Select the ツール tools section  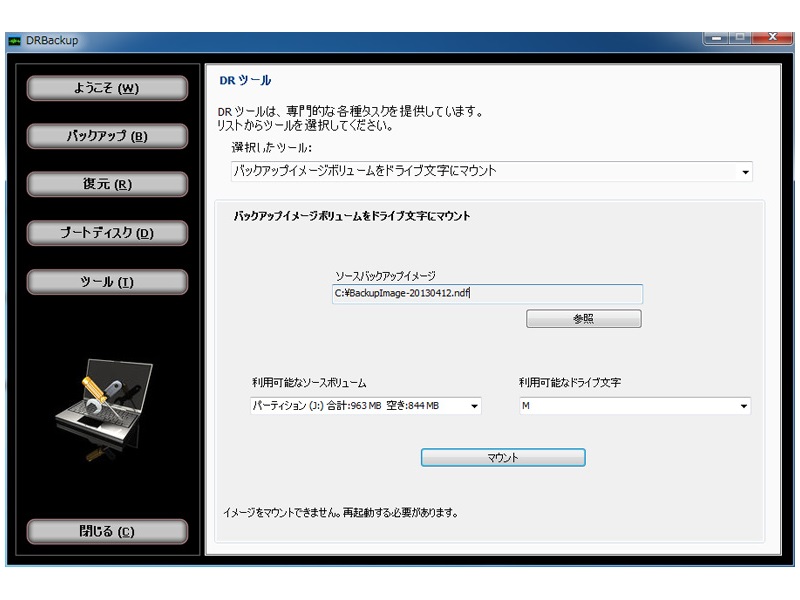[107, 281]
